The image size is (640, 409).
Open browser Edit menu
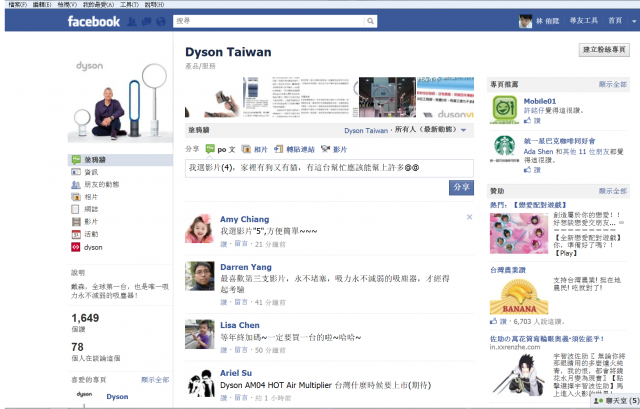[42, 4]
